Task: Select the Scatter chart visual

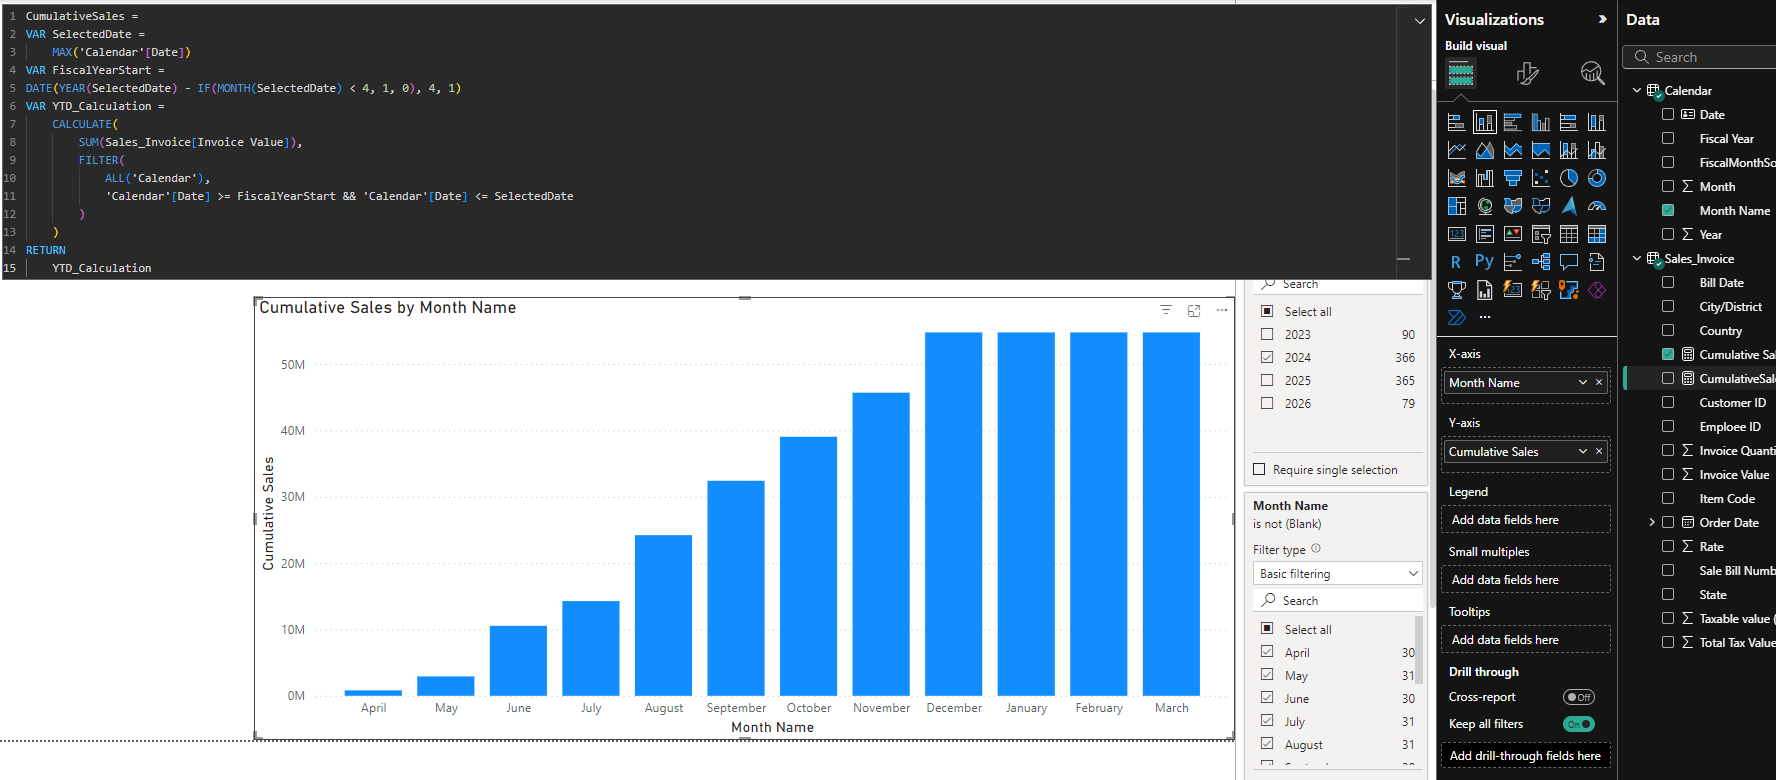Action: click(x=1541, y=178)
